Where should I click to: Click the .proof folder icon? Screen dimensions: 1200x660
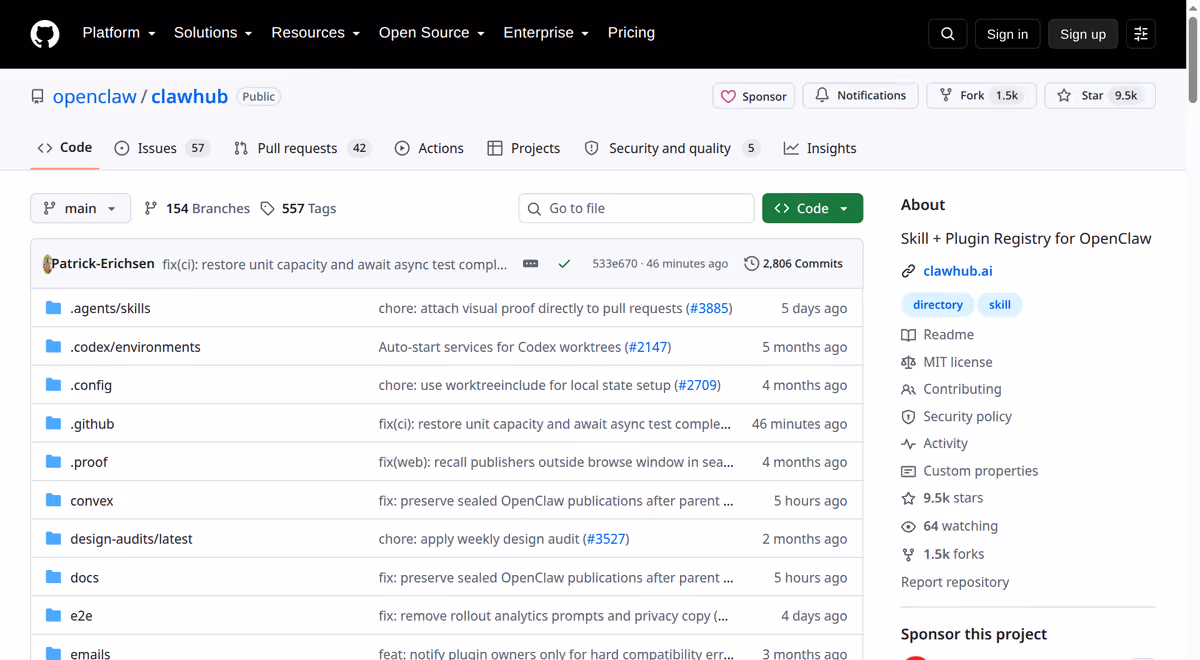(x=54, y=462)
